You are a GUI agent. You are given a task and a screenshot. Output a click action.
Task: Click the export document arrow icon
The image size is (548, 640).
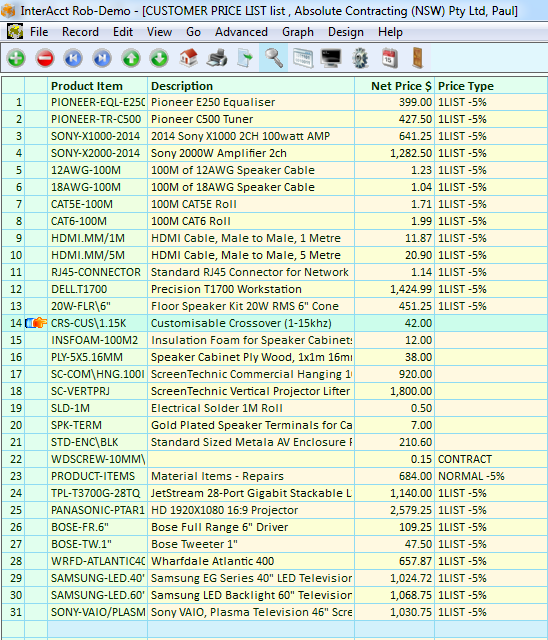(x=245, y=58)
